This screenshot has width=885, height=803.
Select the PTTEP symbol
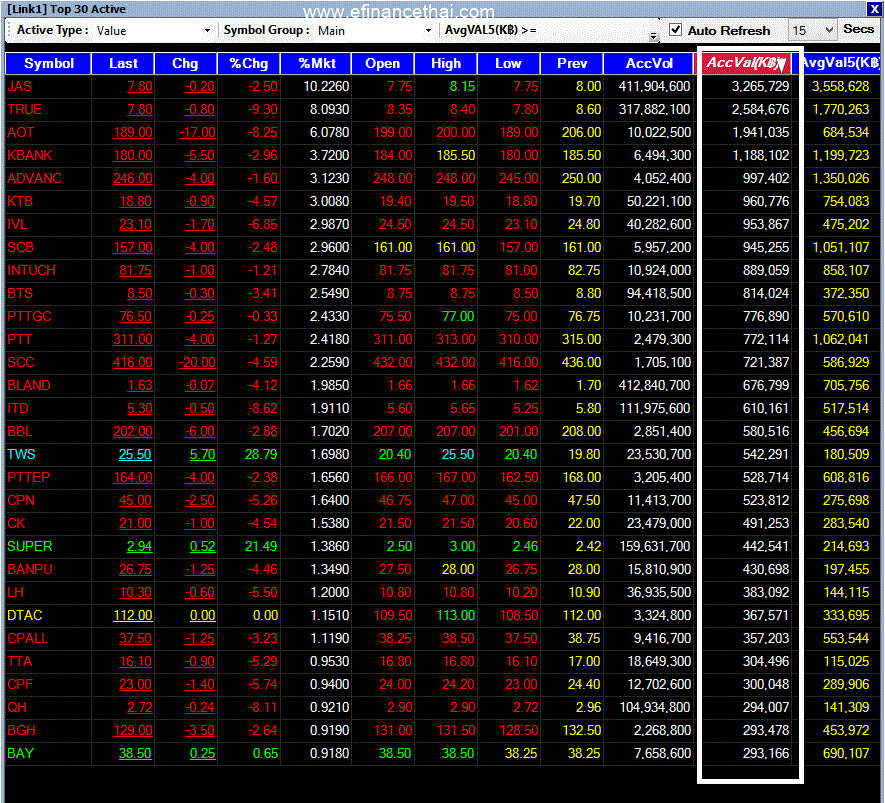29,477
